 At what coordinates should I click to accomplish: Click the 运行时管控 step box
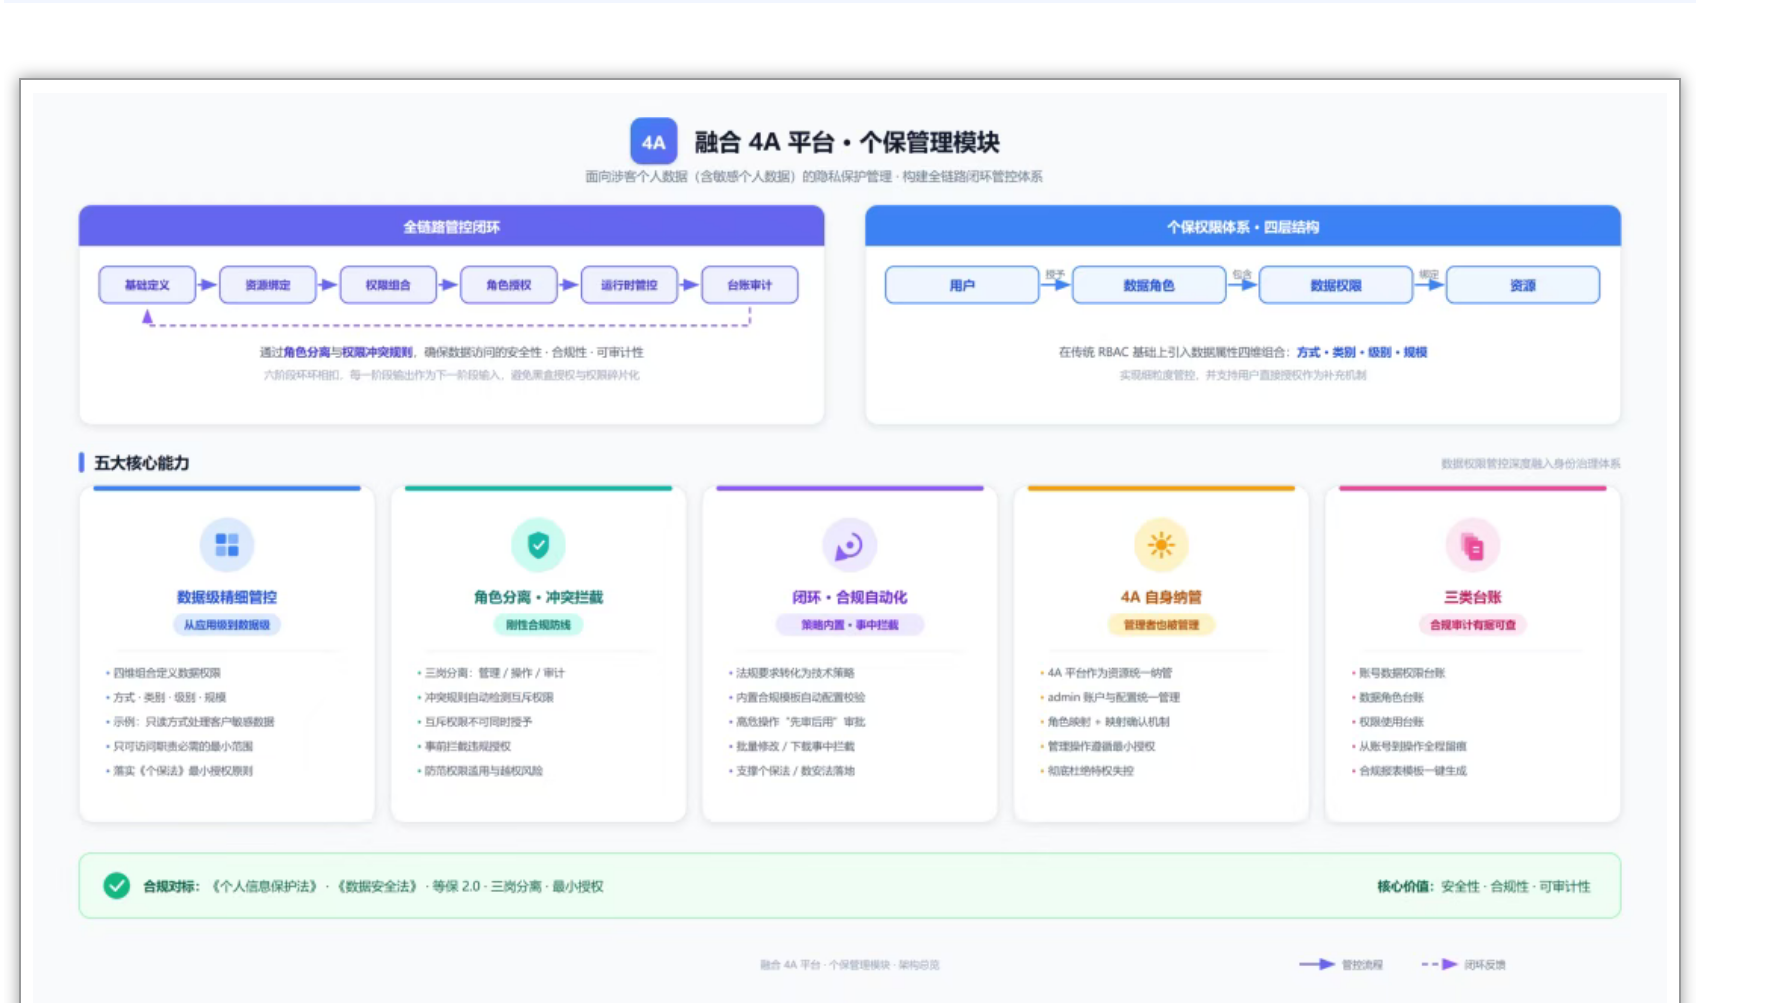(x=629, y=285)
